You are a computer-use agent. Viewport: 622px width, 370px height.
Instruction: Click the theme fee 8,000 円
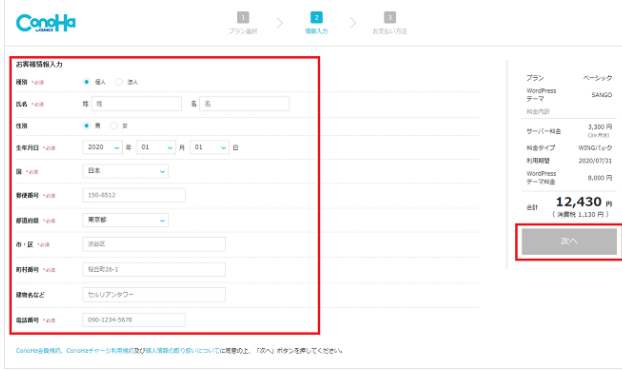pyautogui.click(x=600, y=178)
